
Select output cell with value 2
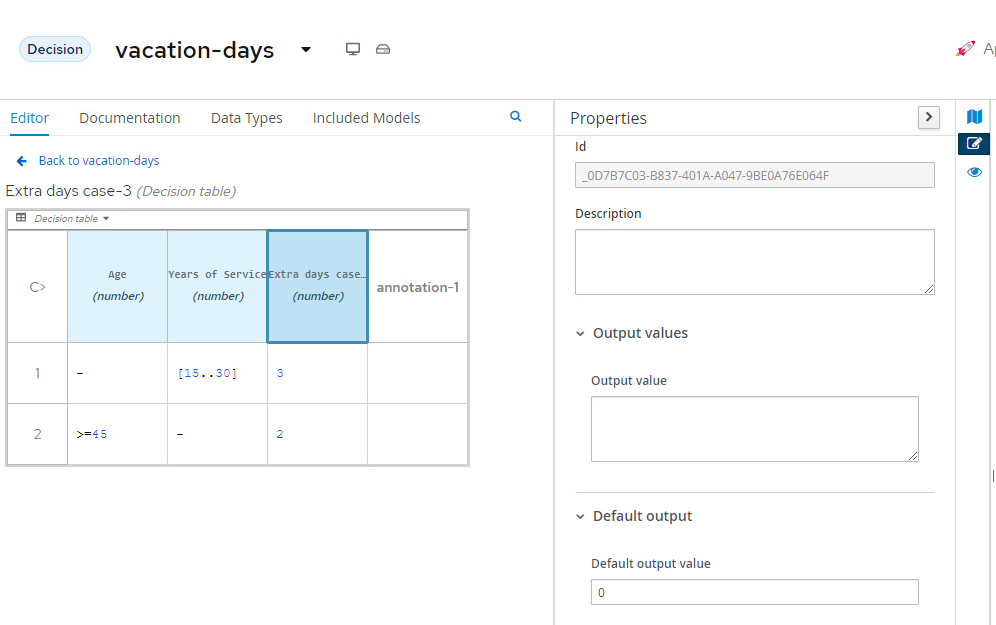(318, 434)
